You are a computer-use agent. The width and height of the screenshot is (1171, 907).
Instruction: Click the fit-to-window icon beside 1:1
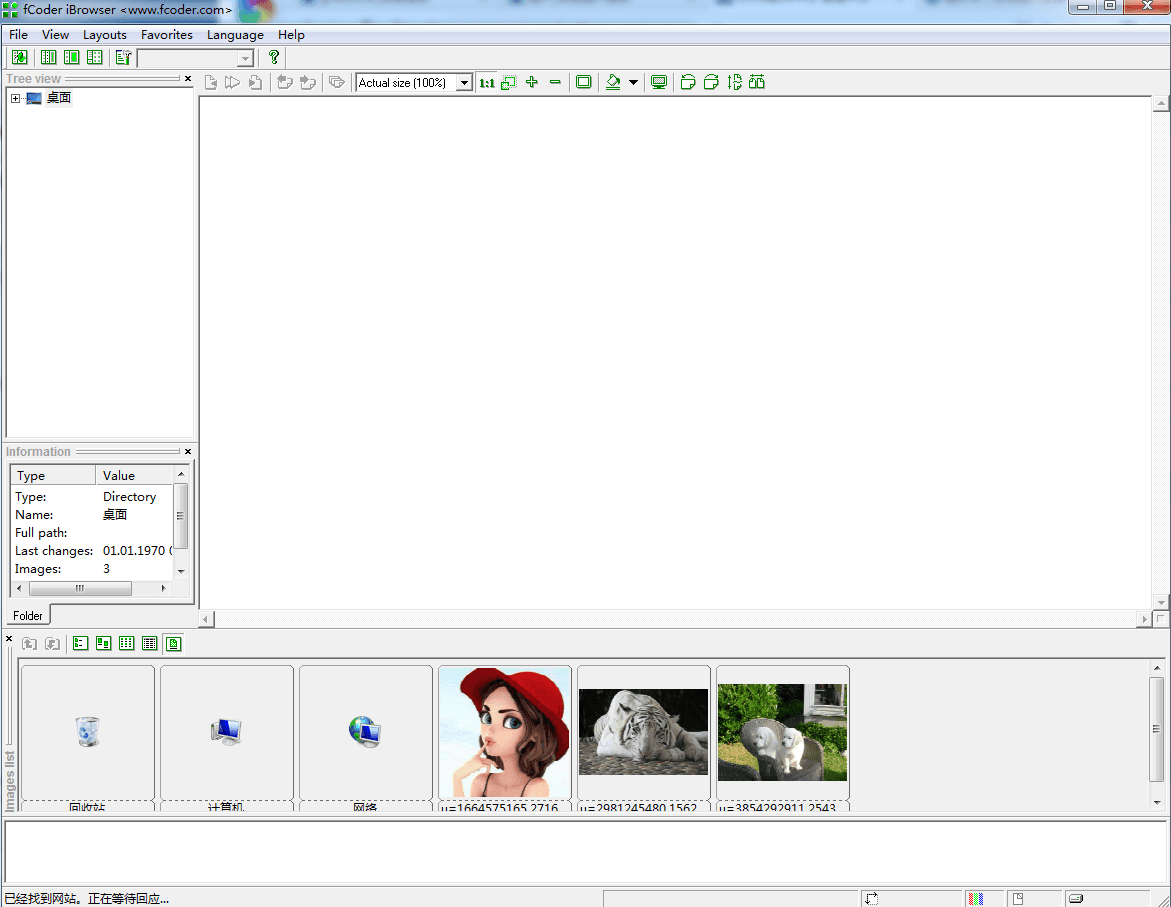[x=509, y=82]
